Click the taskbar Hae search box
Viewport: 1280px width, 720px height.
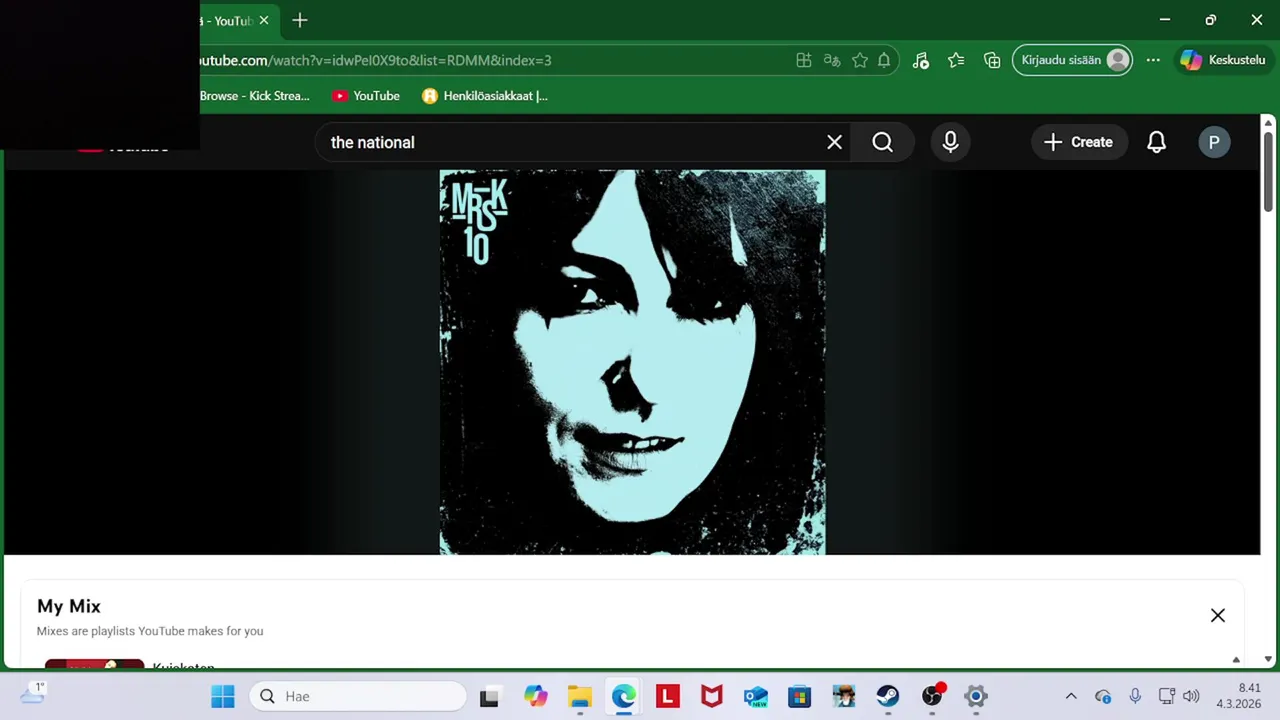(x=357, y=696)
